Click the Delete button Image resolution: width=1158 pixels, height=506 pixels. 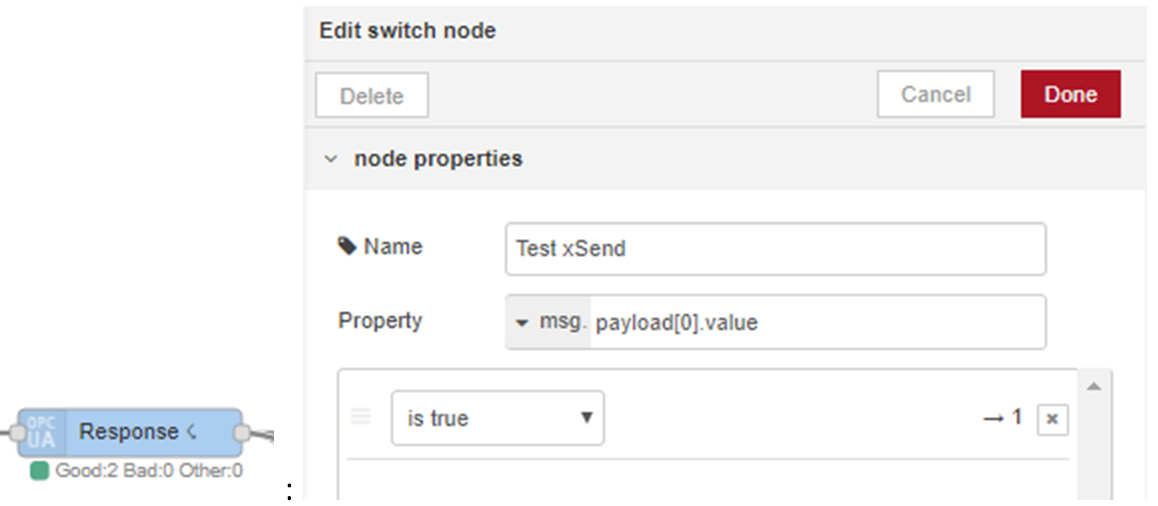pos(372,95)
